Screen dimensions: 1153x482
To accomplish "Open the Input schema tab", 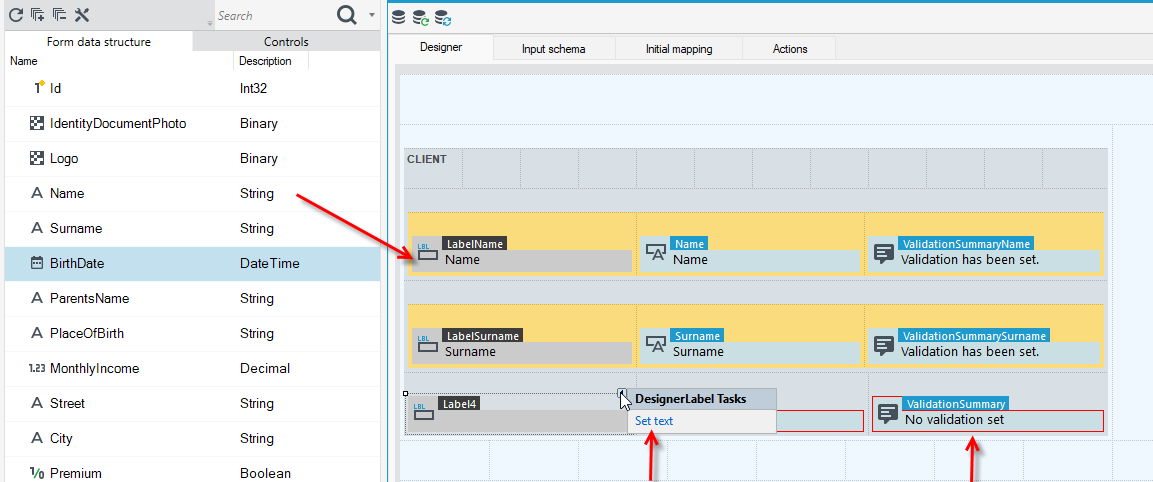I will click(x=554, y=49).
